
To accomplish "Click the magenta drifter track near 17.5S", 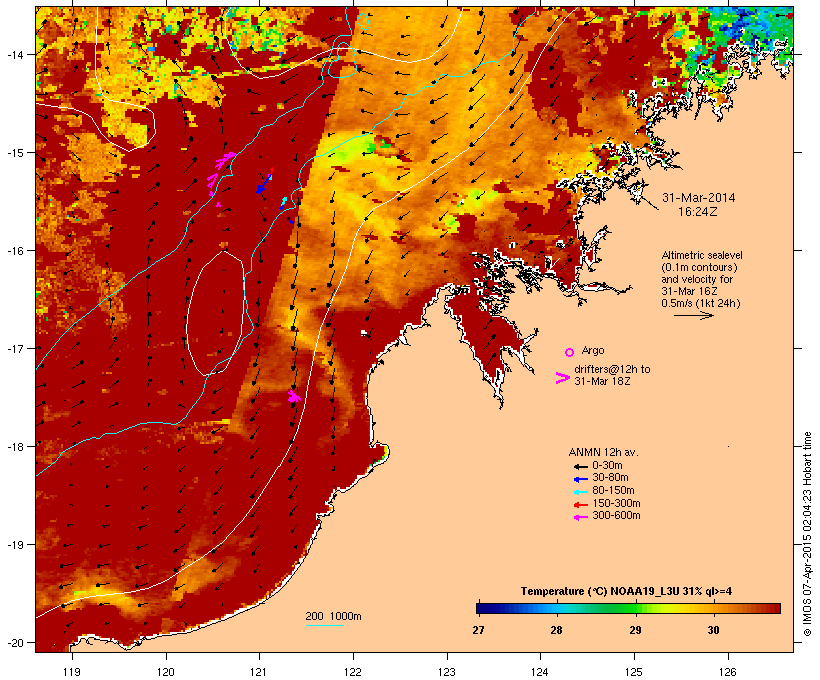I will [x=294, y=396].
